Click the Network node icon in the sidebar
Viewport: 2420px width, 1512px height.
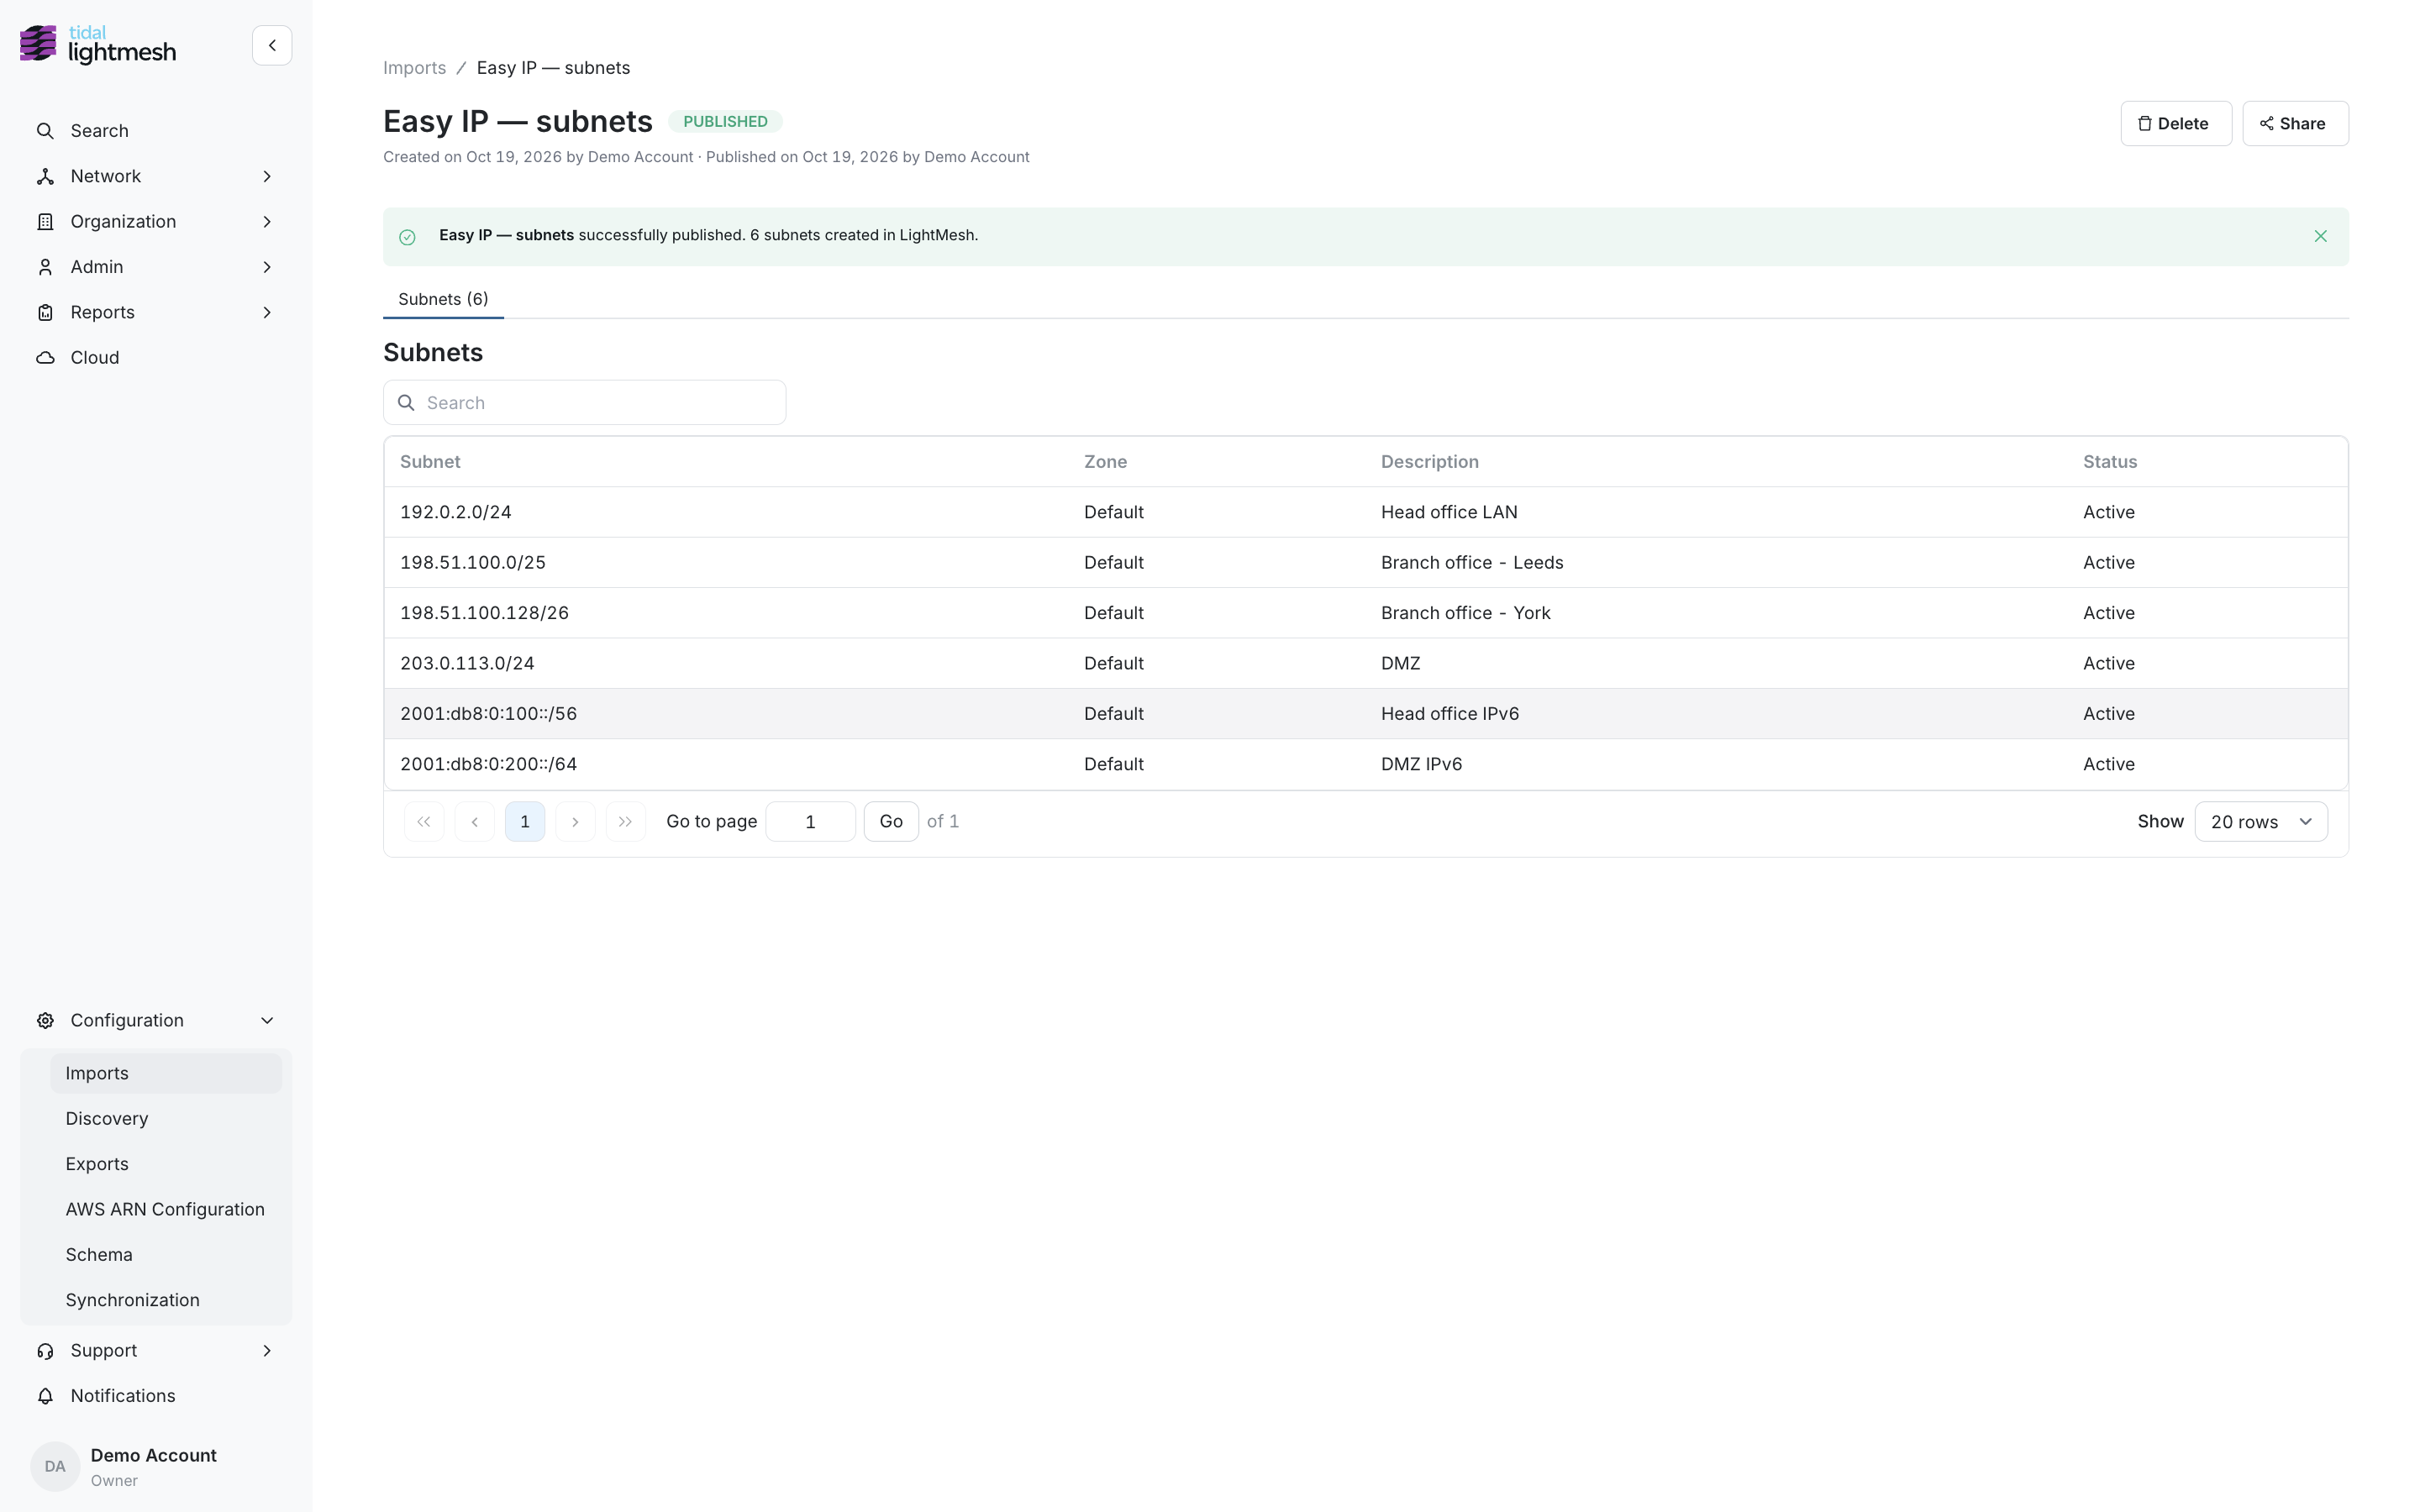tap(45, 176)
